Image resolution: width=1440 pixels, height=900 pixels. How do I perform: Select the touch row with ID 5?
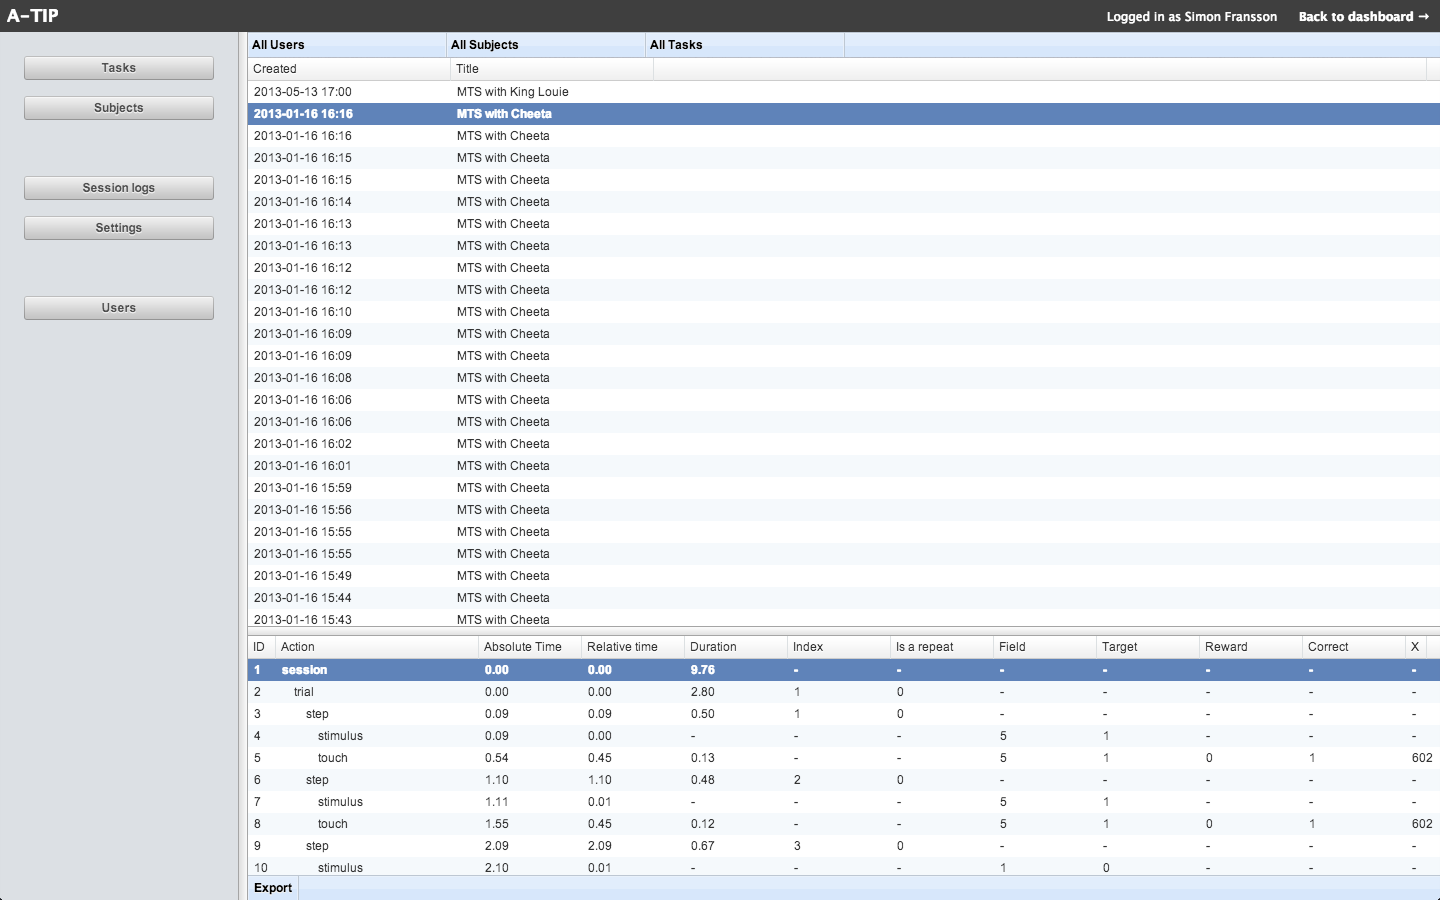click(332, 758)
